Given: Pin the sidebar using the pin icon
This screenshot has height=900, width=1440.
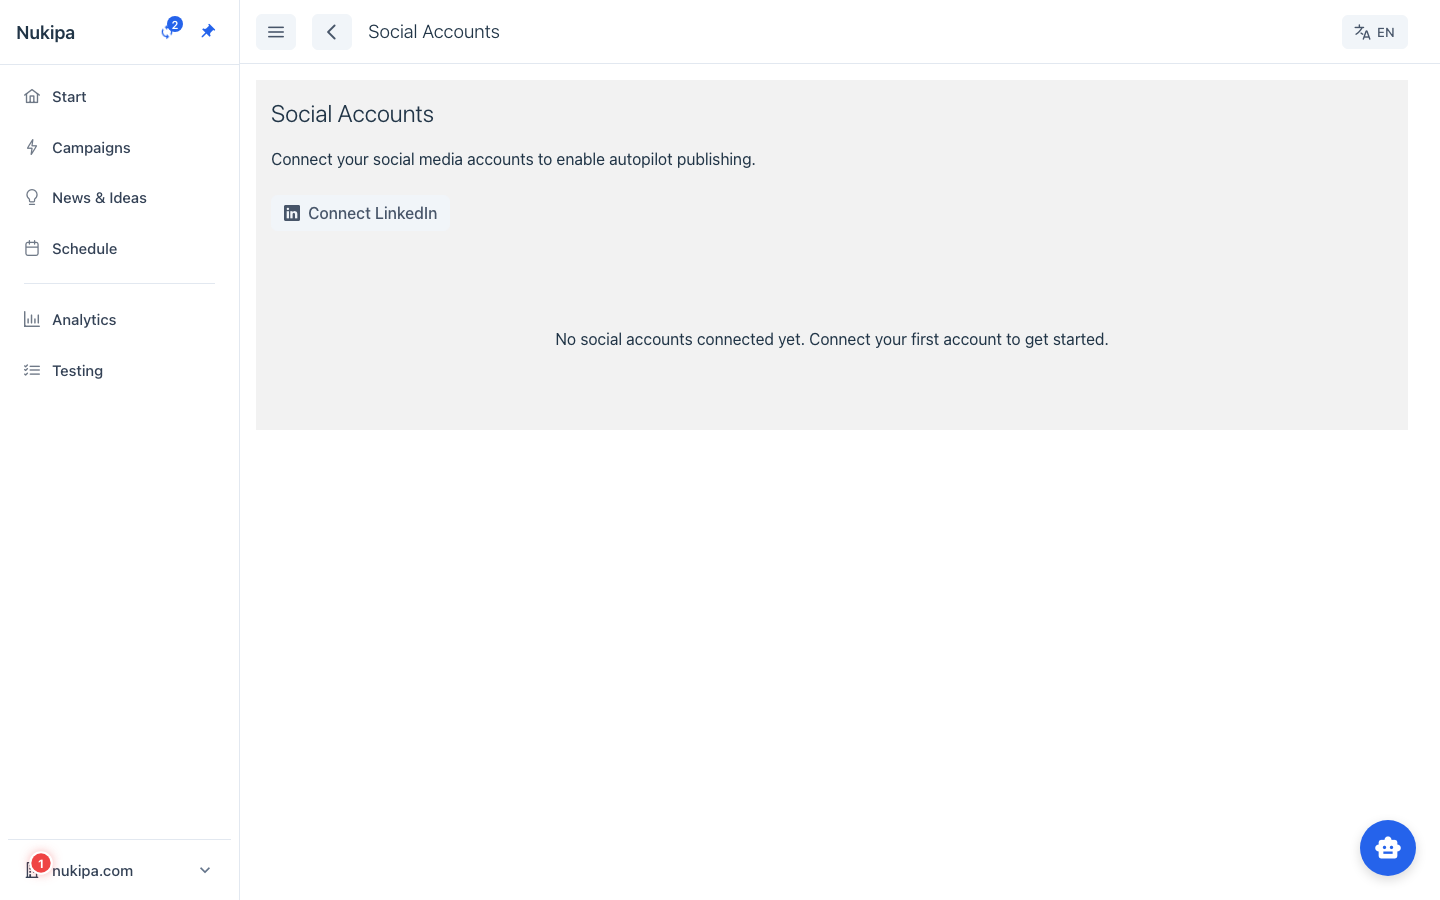Looking at the screenshot, I should (208, 31).
